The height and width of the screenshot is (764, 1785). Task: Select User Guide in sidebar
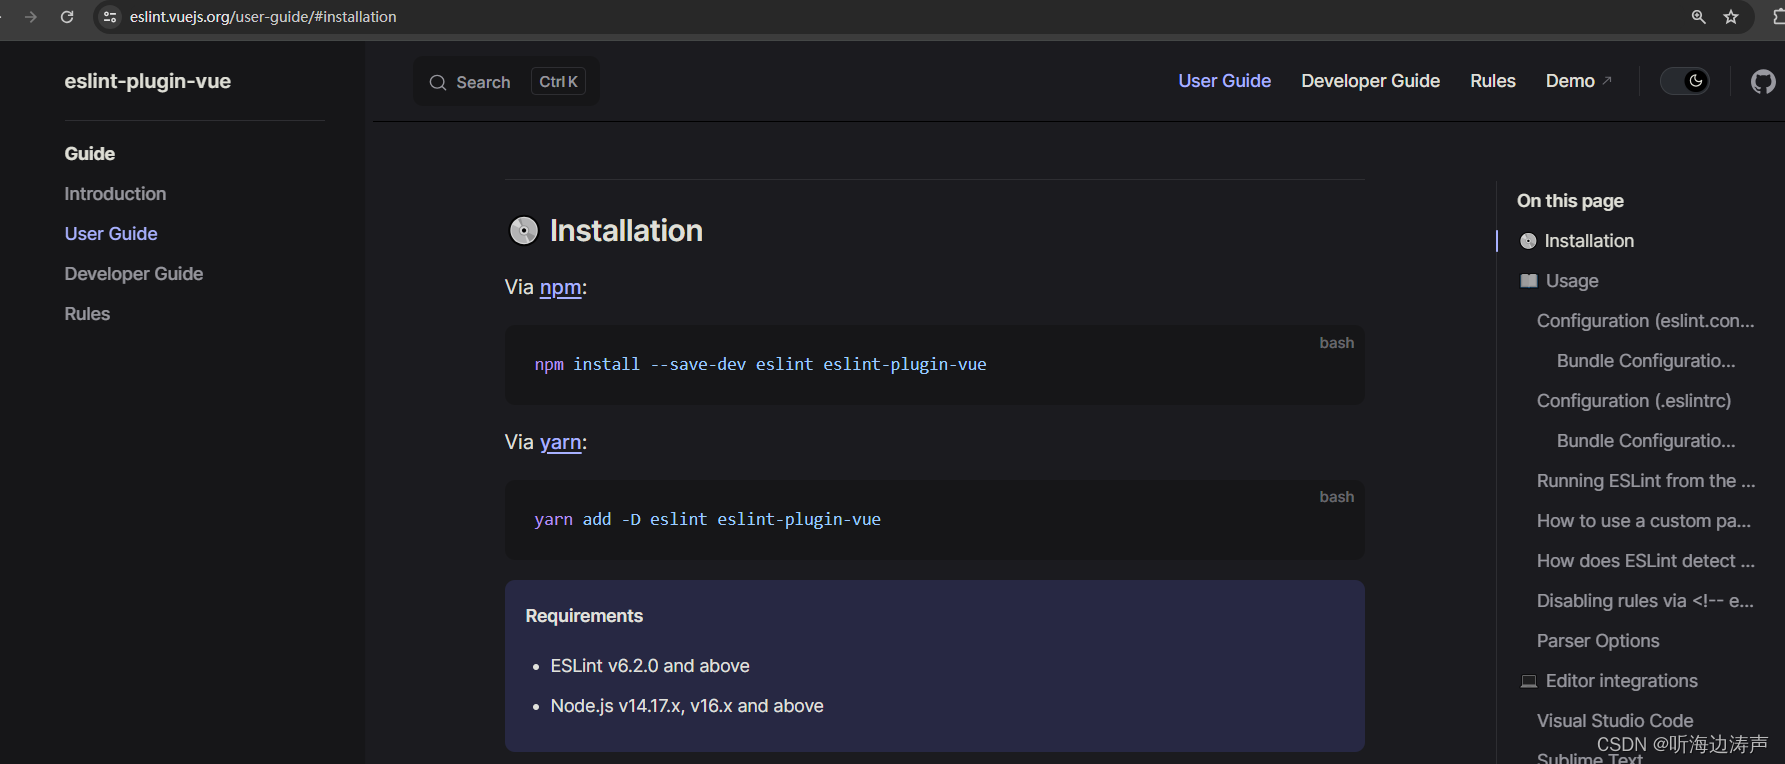point(111,234)
